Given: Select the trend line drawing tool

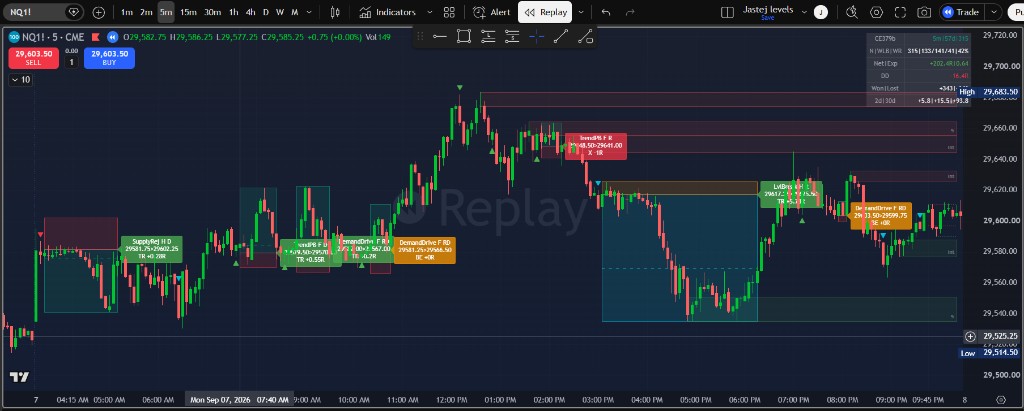Looking at the screenshot, I should (560, 37).
